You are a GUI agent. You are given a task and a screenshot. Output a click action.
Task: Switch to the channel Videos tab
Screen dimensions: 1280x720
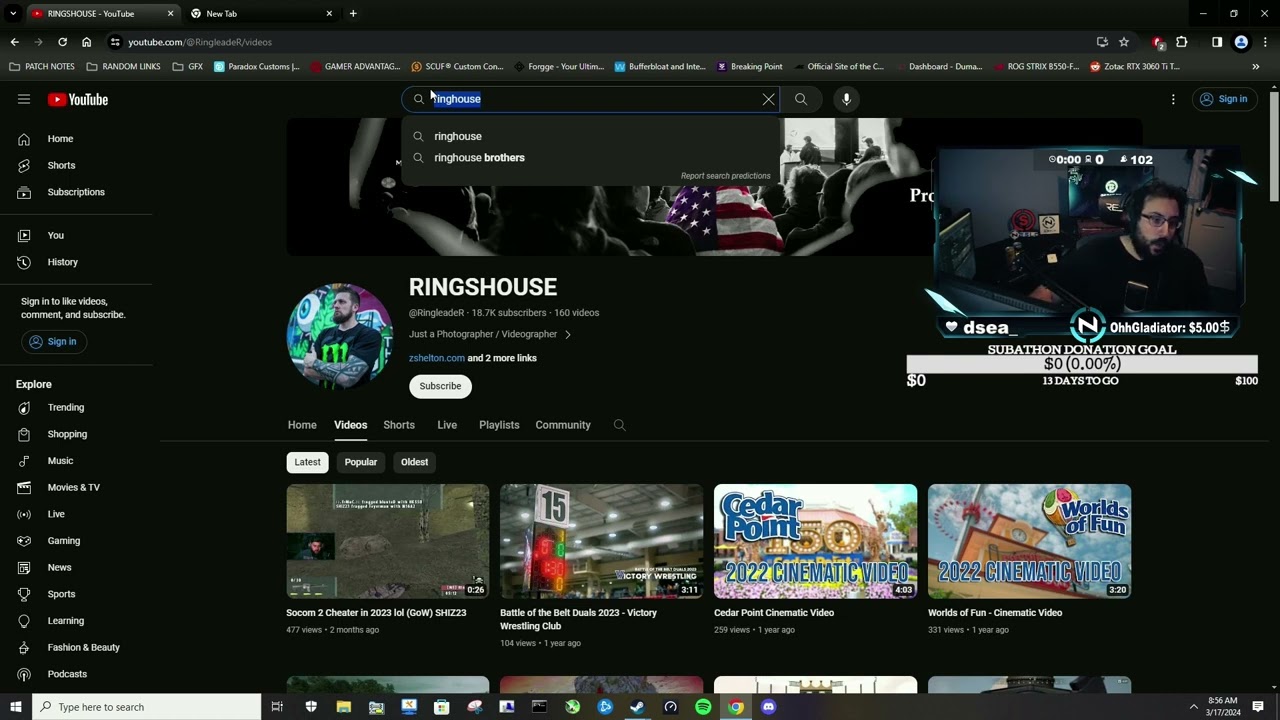(350, 425)
